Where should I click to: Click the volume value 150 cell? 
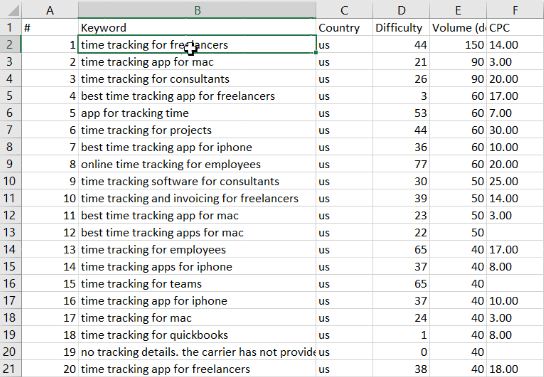(458, 45)
